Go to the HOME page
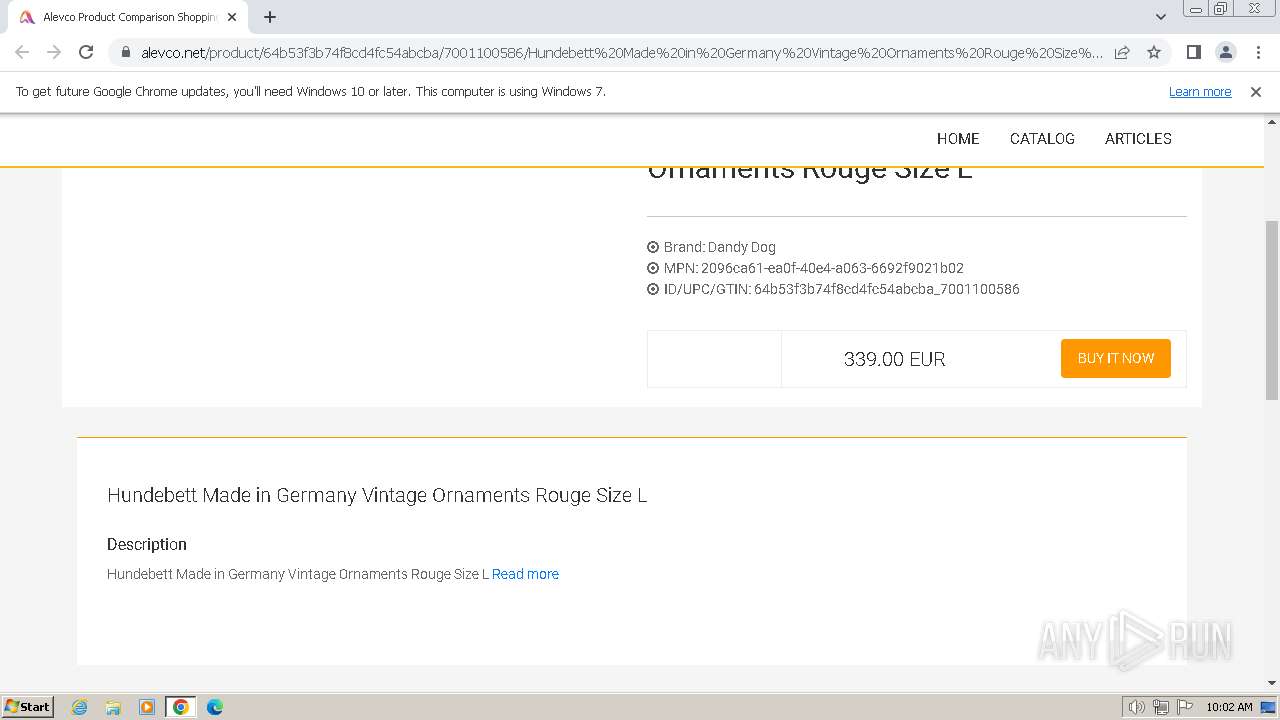 pos(958,139)
